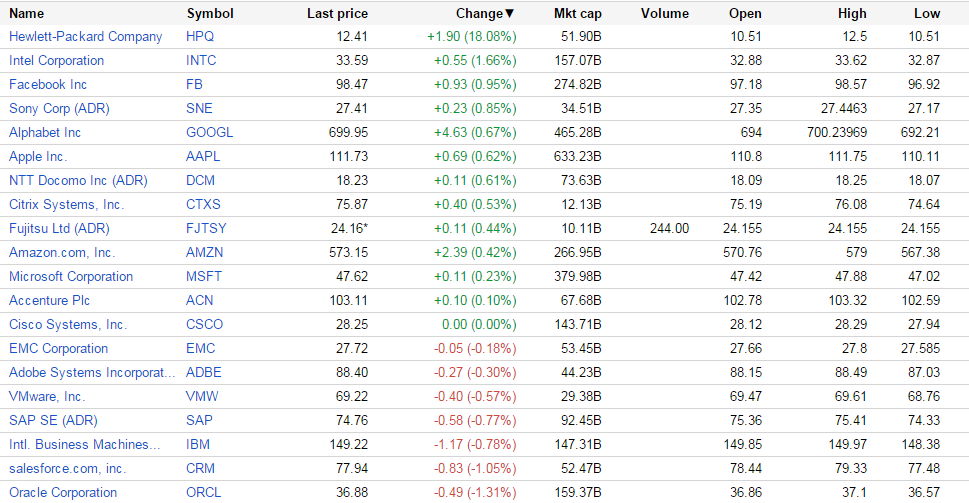Screen dimensions: 969x503
Task: Open Intel Corporation stock page
Action: (56, 61)
